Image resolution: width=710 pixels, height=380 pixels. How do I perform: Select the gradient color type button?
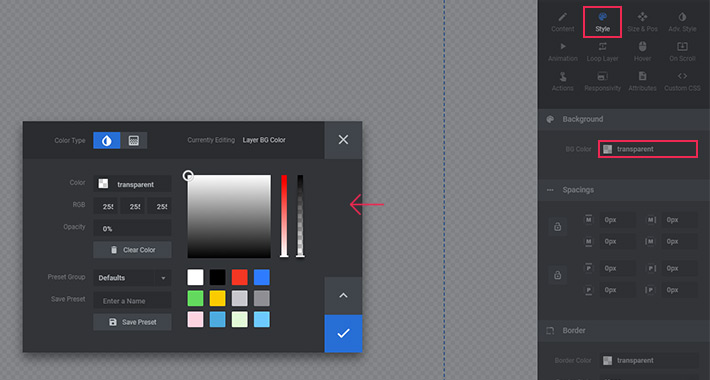(134, 140)
